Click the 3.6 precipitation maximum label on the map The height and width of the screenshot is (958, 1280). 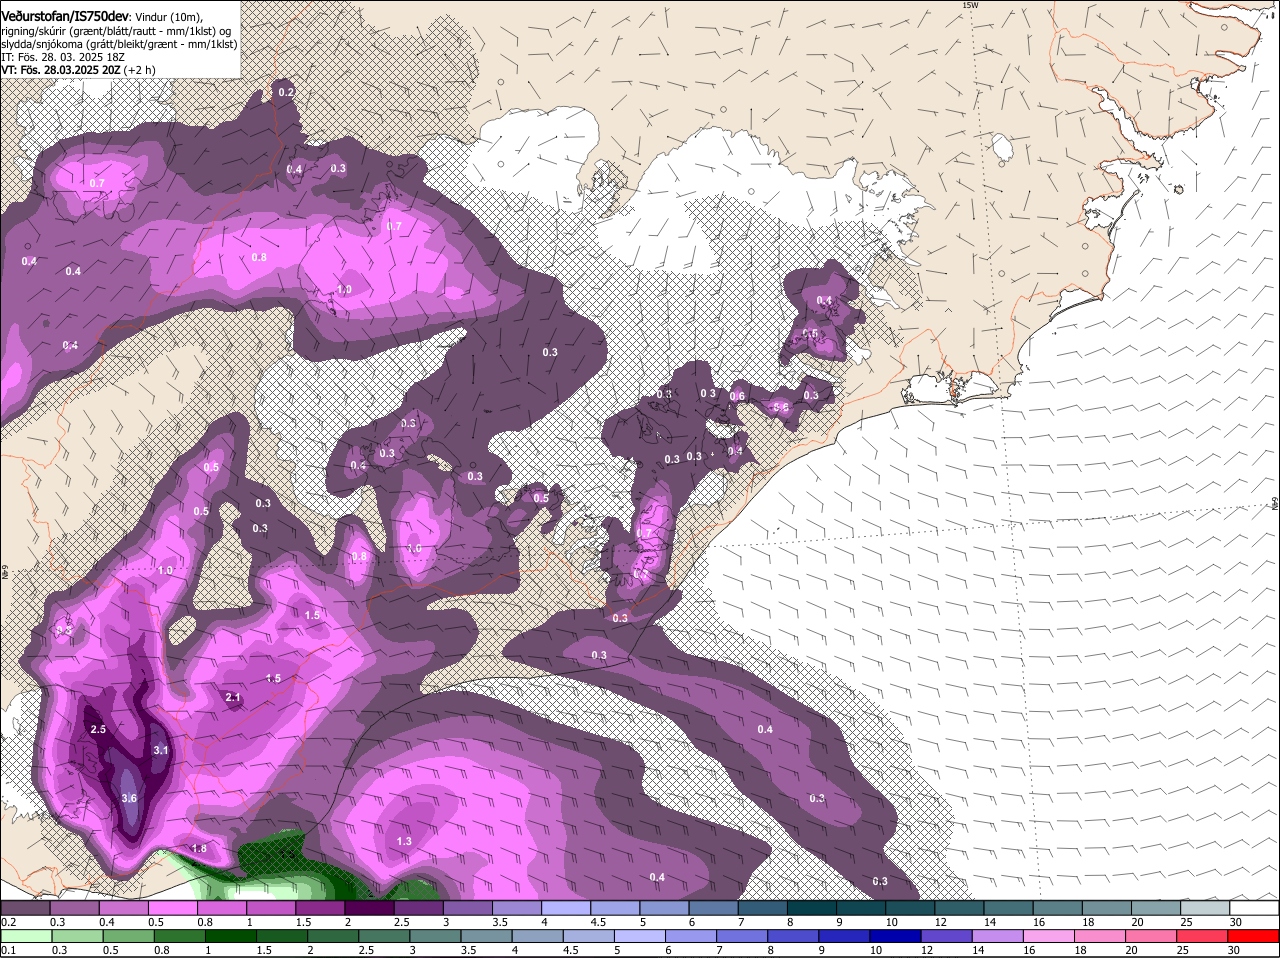(x=129, y=798)
